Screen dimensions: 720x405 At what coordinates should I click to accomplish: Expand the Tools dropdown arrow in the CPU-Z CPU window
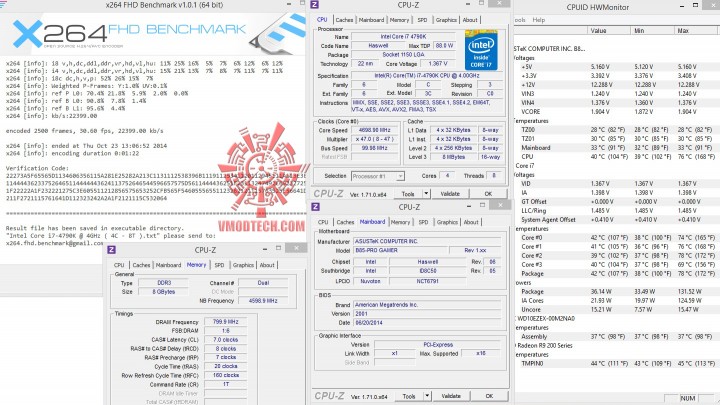pyautogui.click(x=426, y=194)
